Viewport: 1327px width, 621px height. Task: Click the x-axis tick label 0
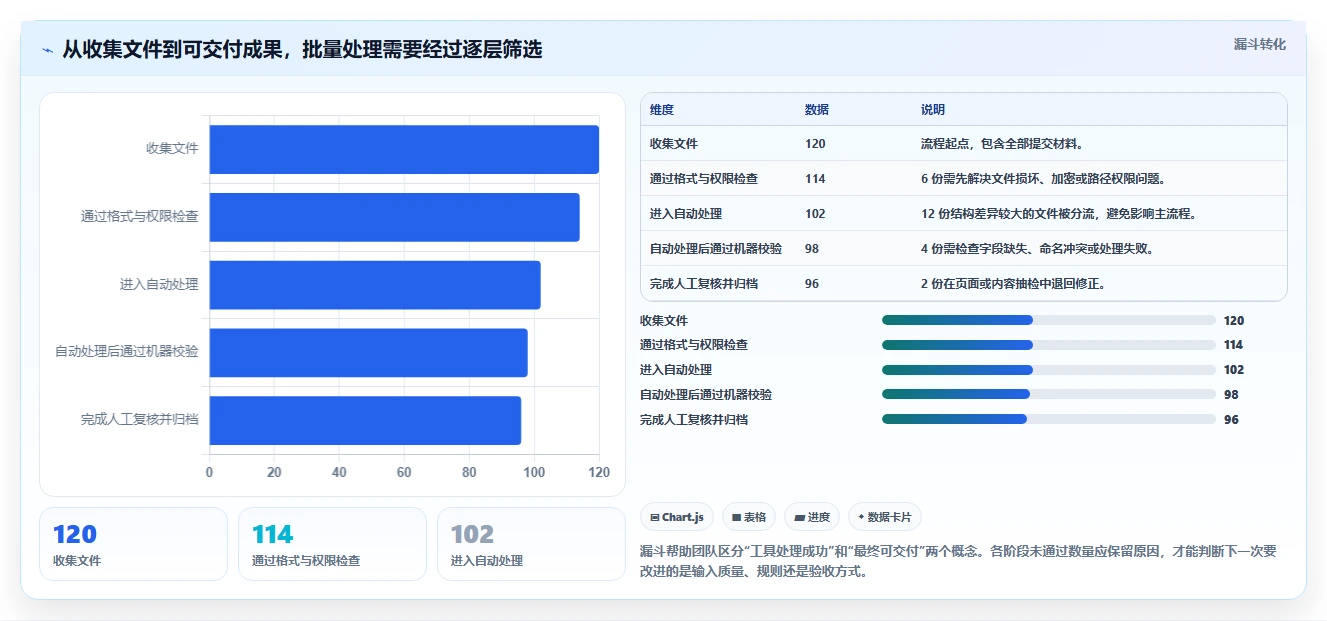[209, 473]
